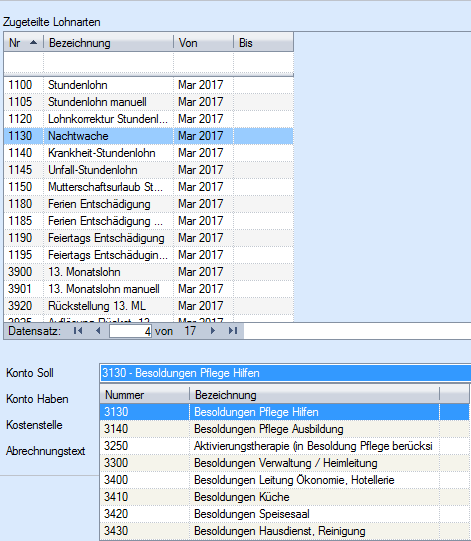The width and height of the screenshot is (471, 541).
Task: Go to next record arrow
Action: (213, 331)
